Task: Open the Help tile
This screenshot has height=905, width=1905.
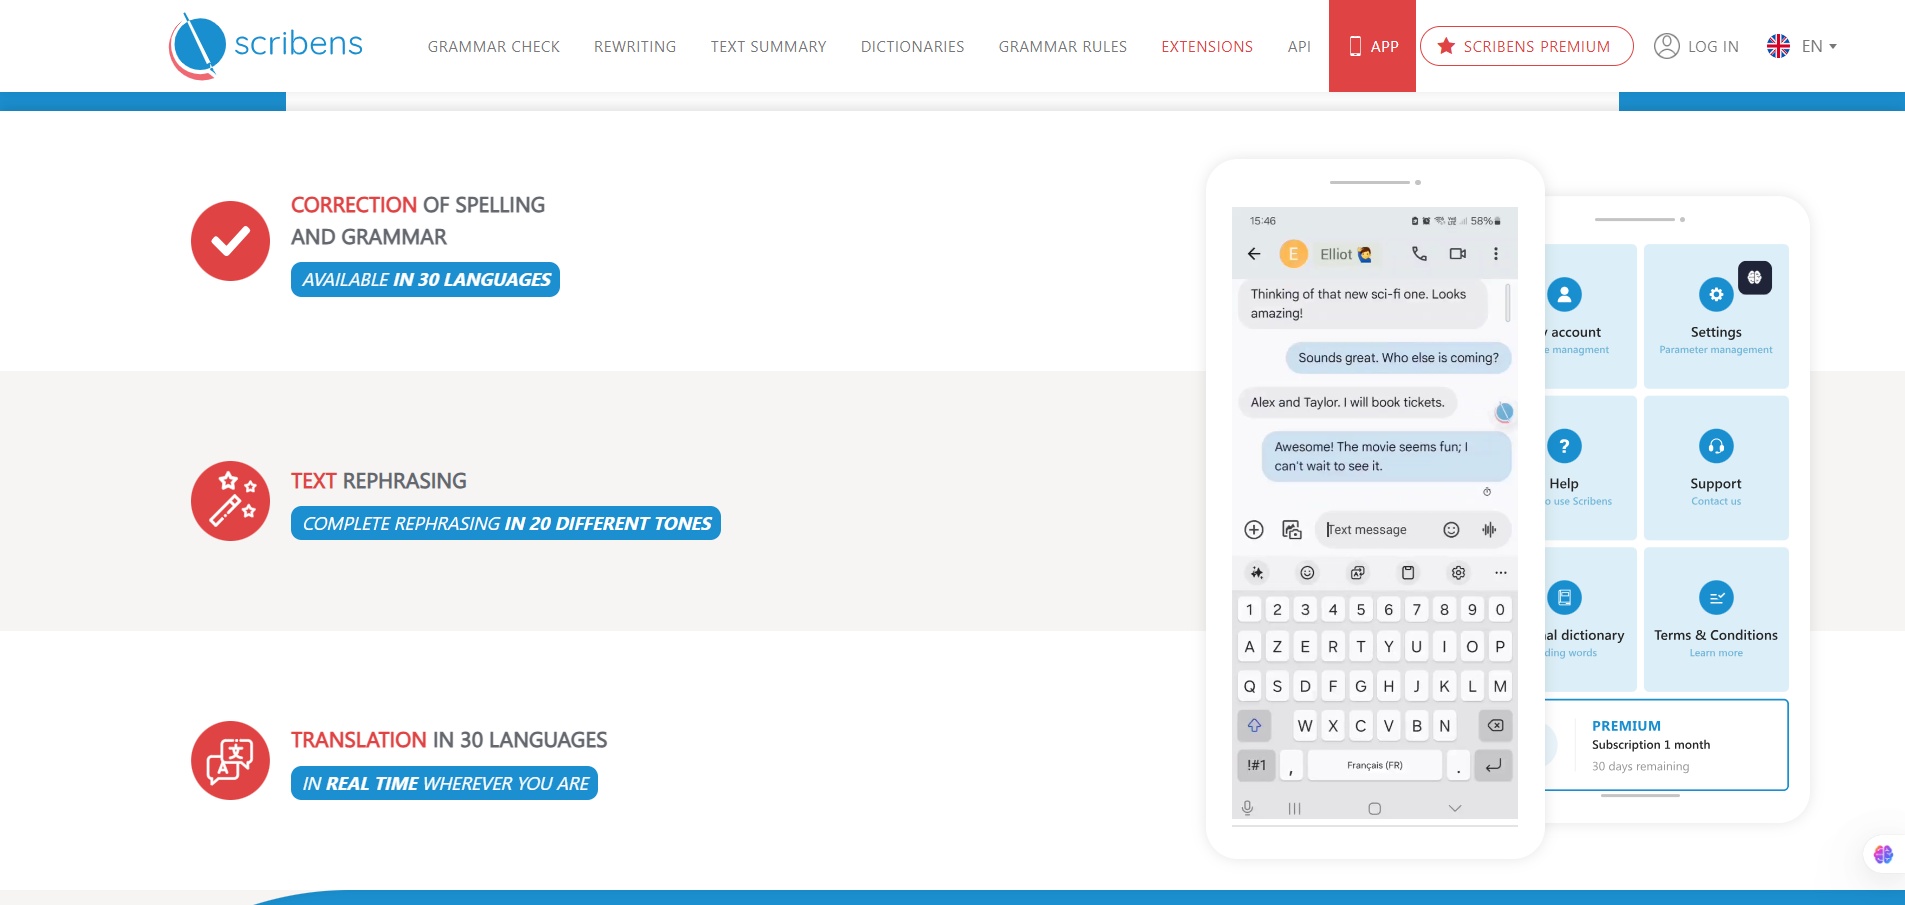Action: [1591, 468]
